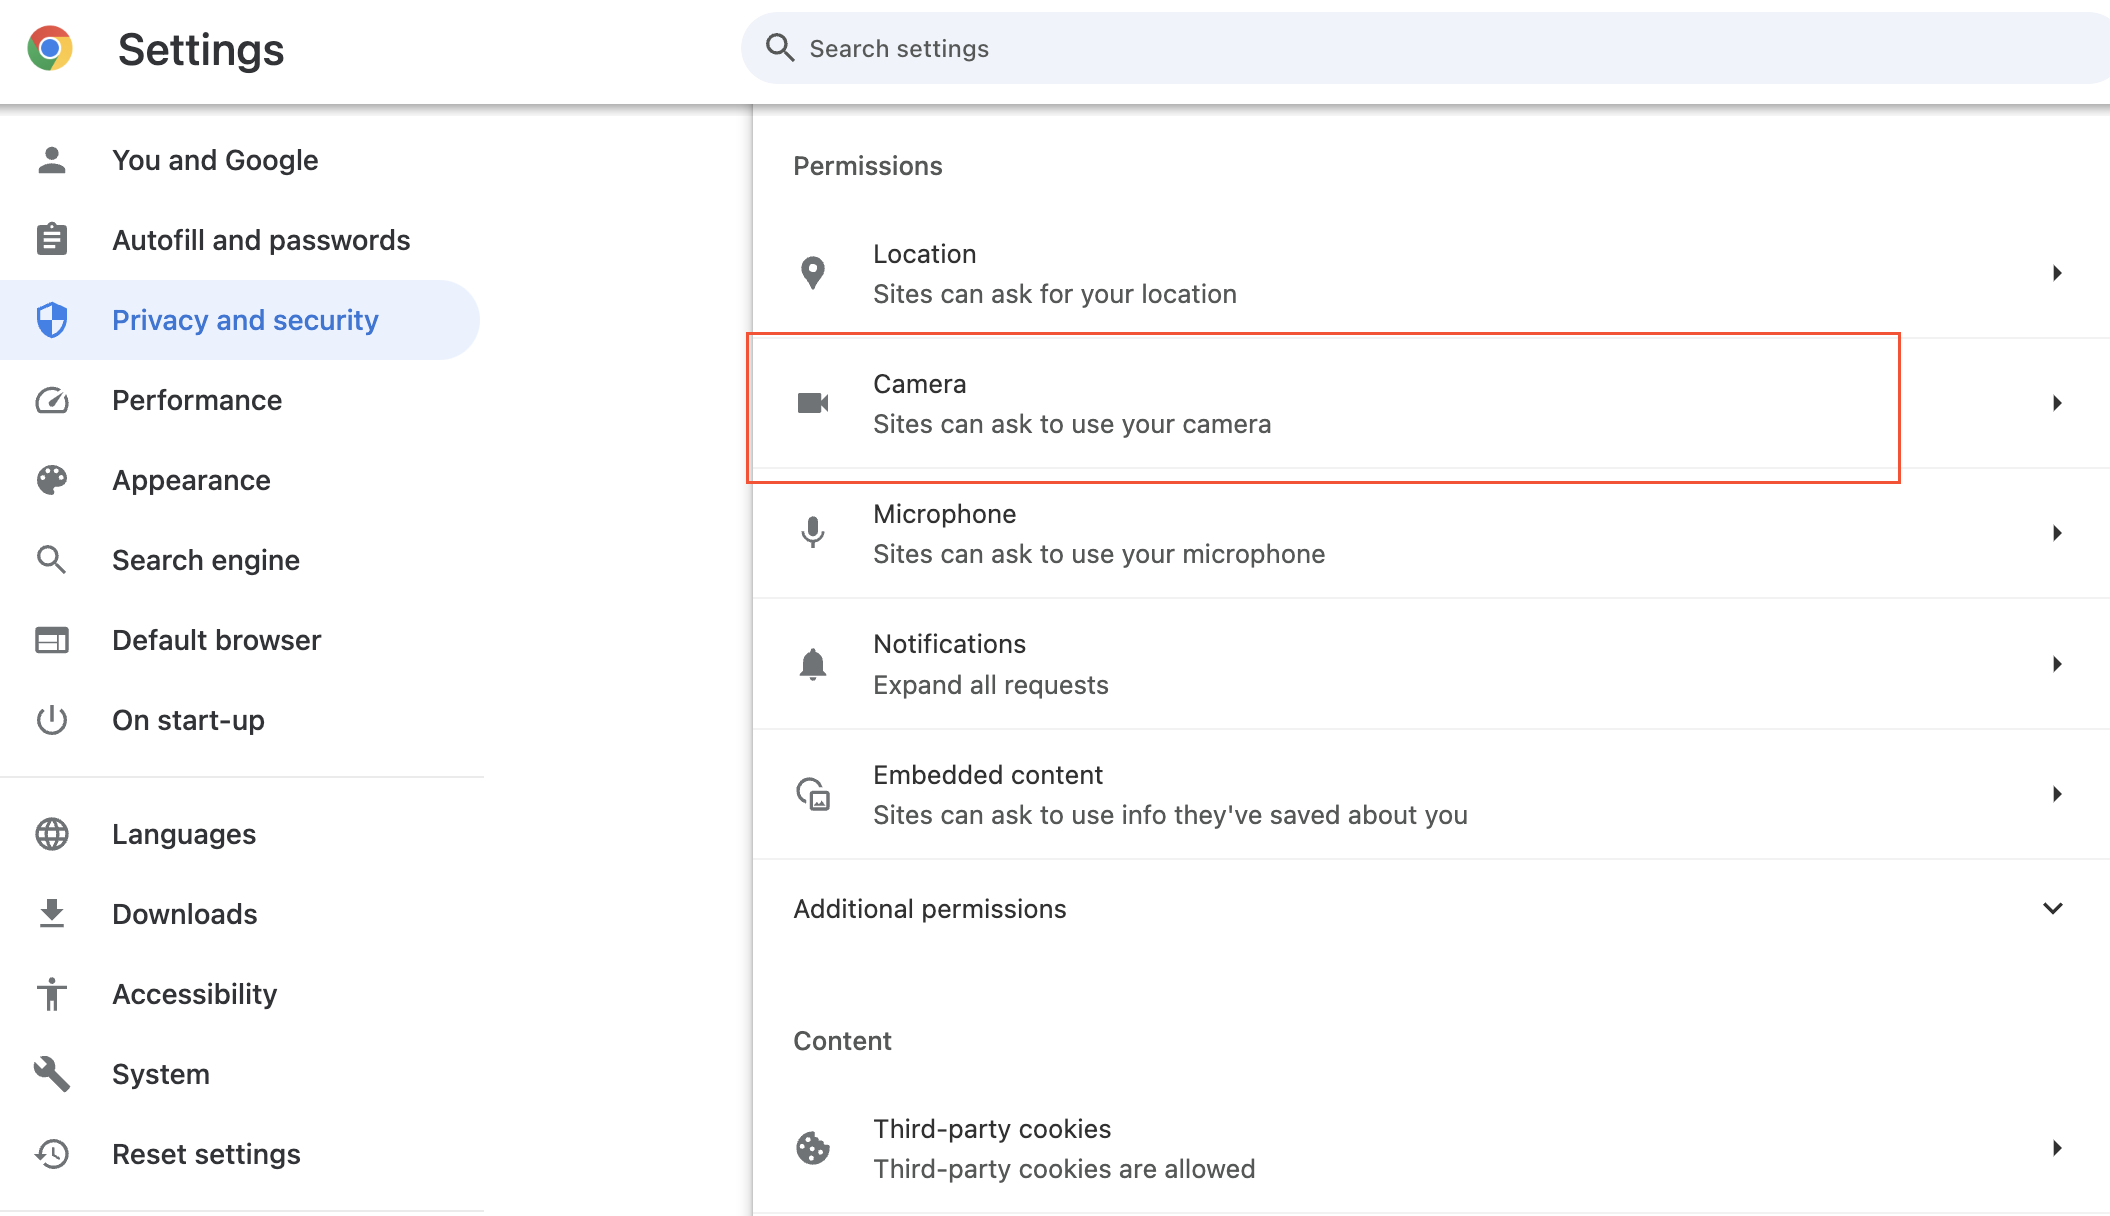Click the location pin icon
The width and height of the screenshot is (2110, 1216).
(x=813, y=273)
